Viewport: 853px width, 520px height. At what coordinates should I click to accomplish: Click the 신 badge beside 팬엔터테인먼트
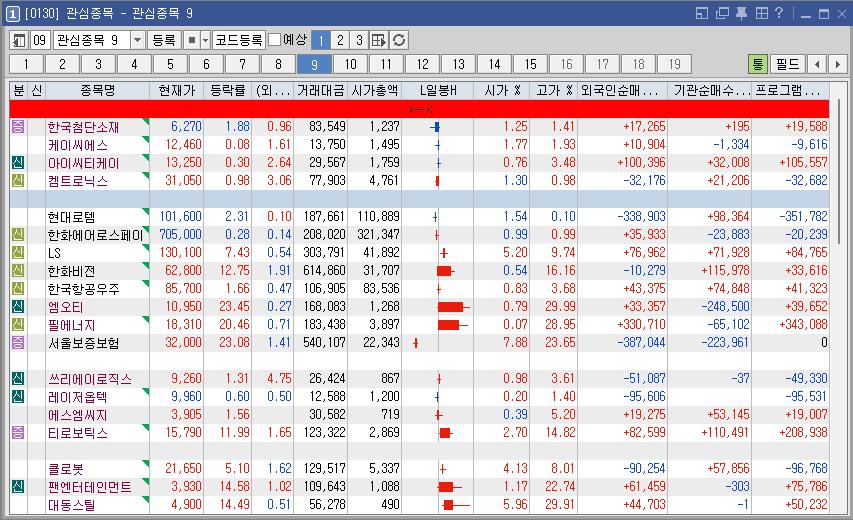click(18, 486)
